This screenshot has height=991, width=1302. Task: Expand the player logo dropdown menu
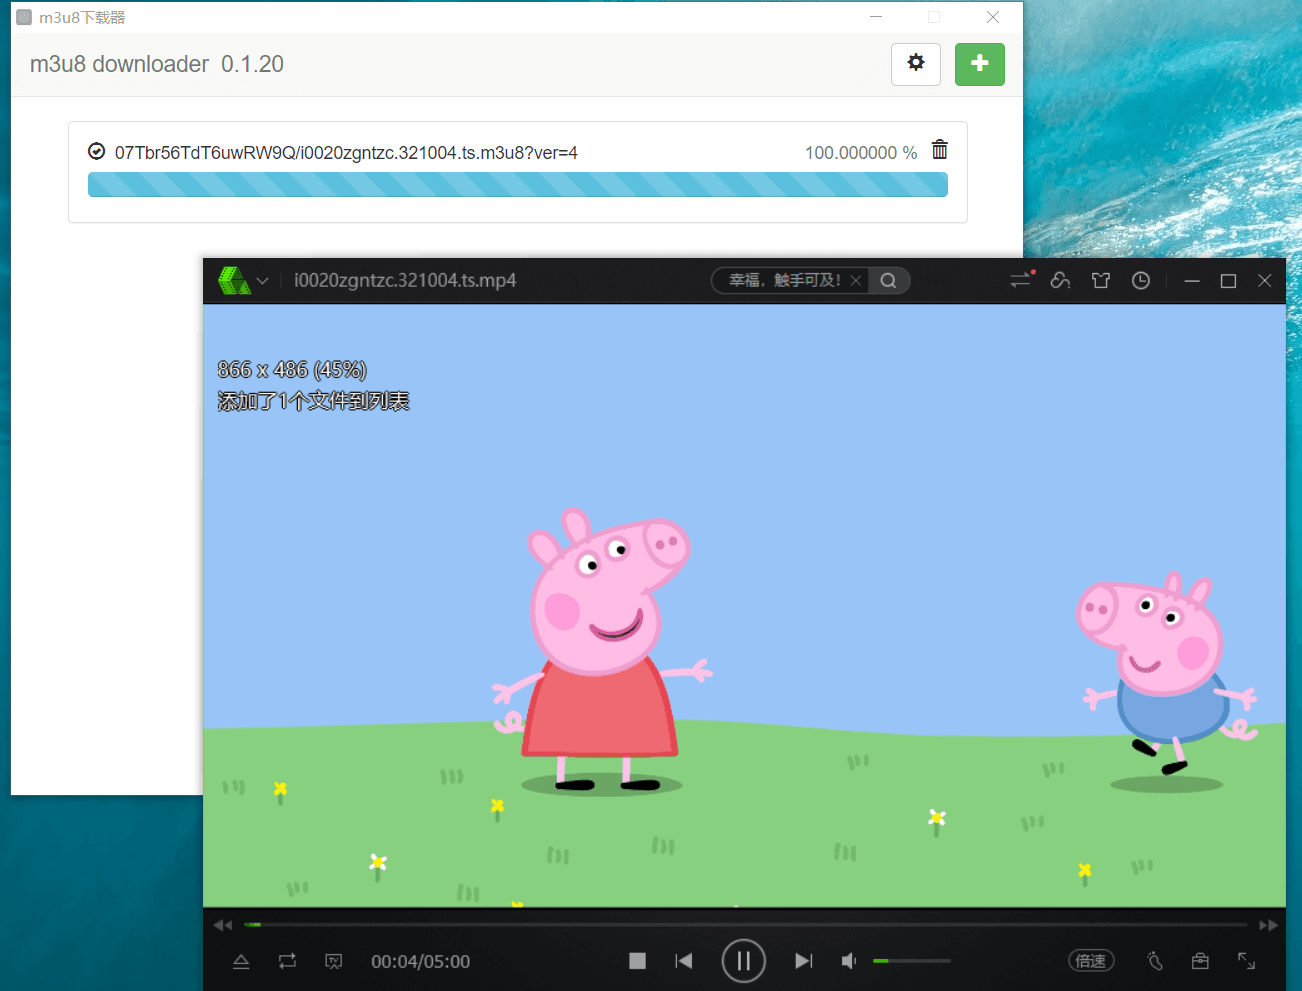click(x=262, y=280)
